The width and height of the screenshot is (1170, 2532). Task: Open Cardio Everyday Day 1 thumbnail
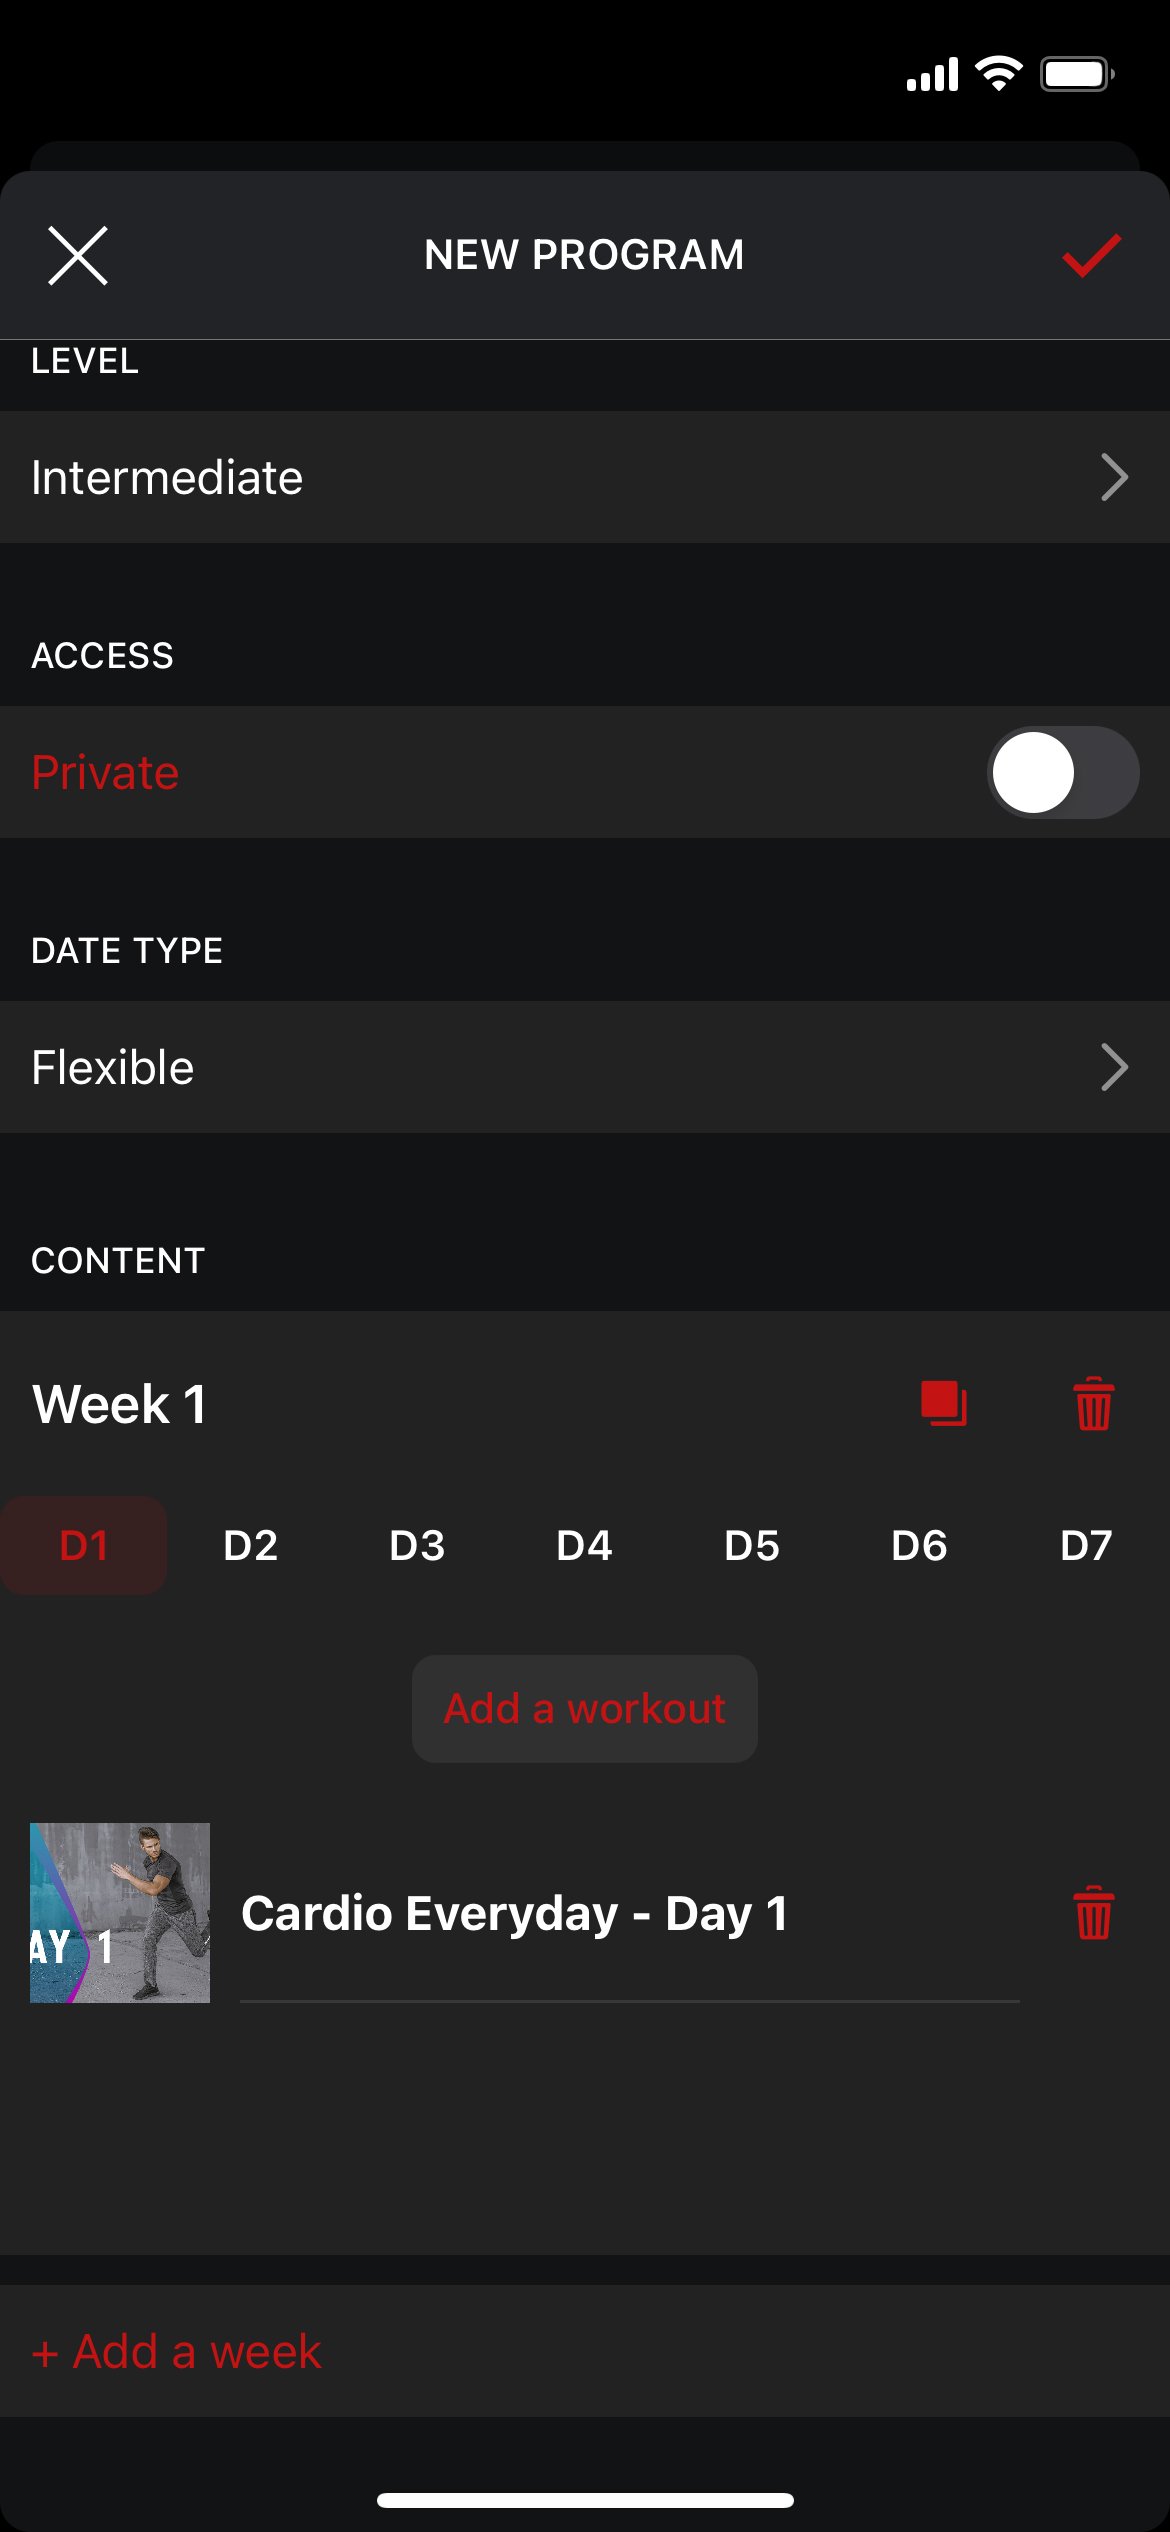pos(120,1913)
